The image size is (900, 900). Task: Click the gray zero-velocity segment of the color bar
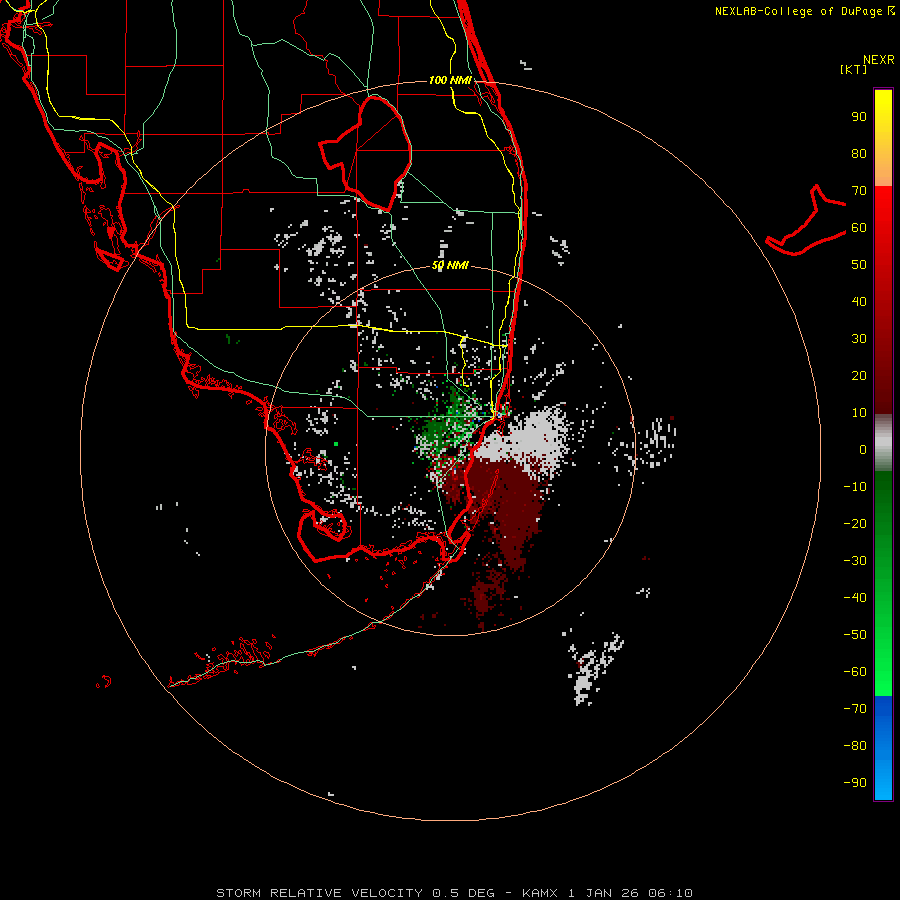click(x=883, y=443)
